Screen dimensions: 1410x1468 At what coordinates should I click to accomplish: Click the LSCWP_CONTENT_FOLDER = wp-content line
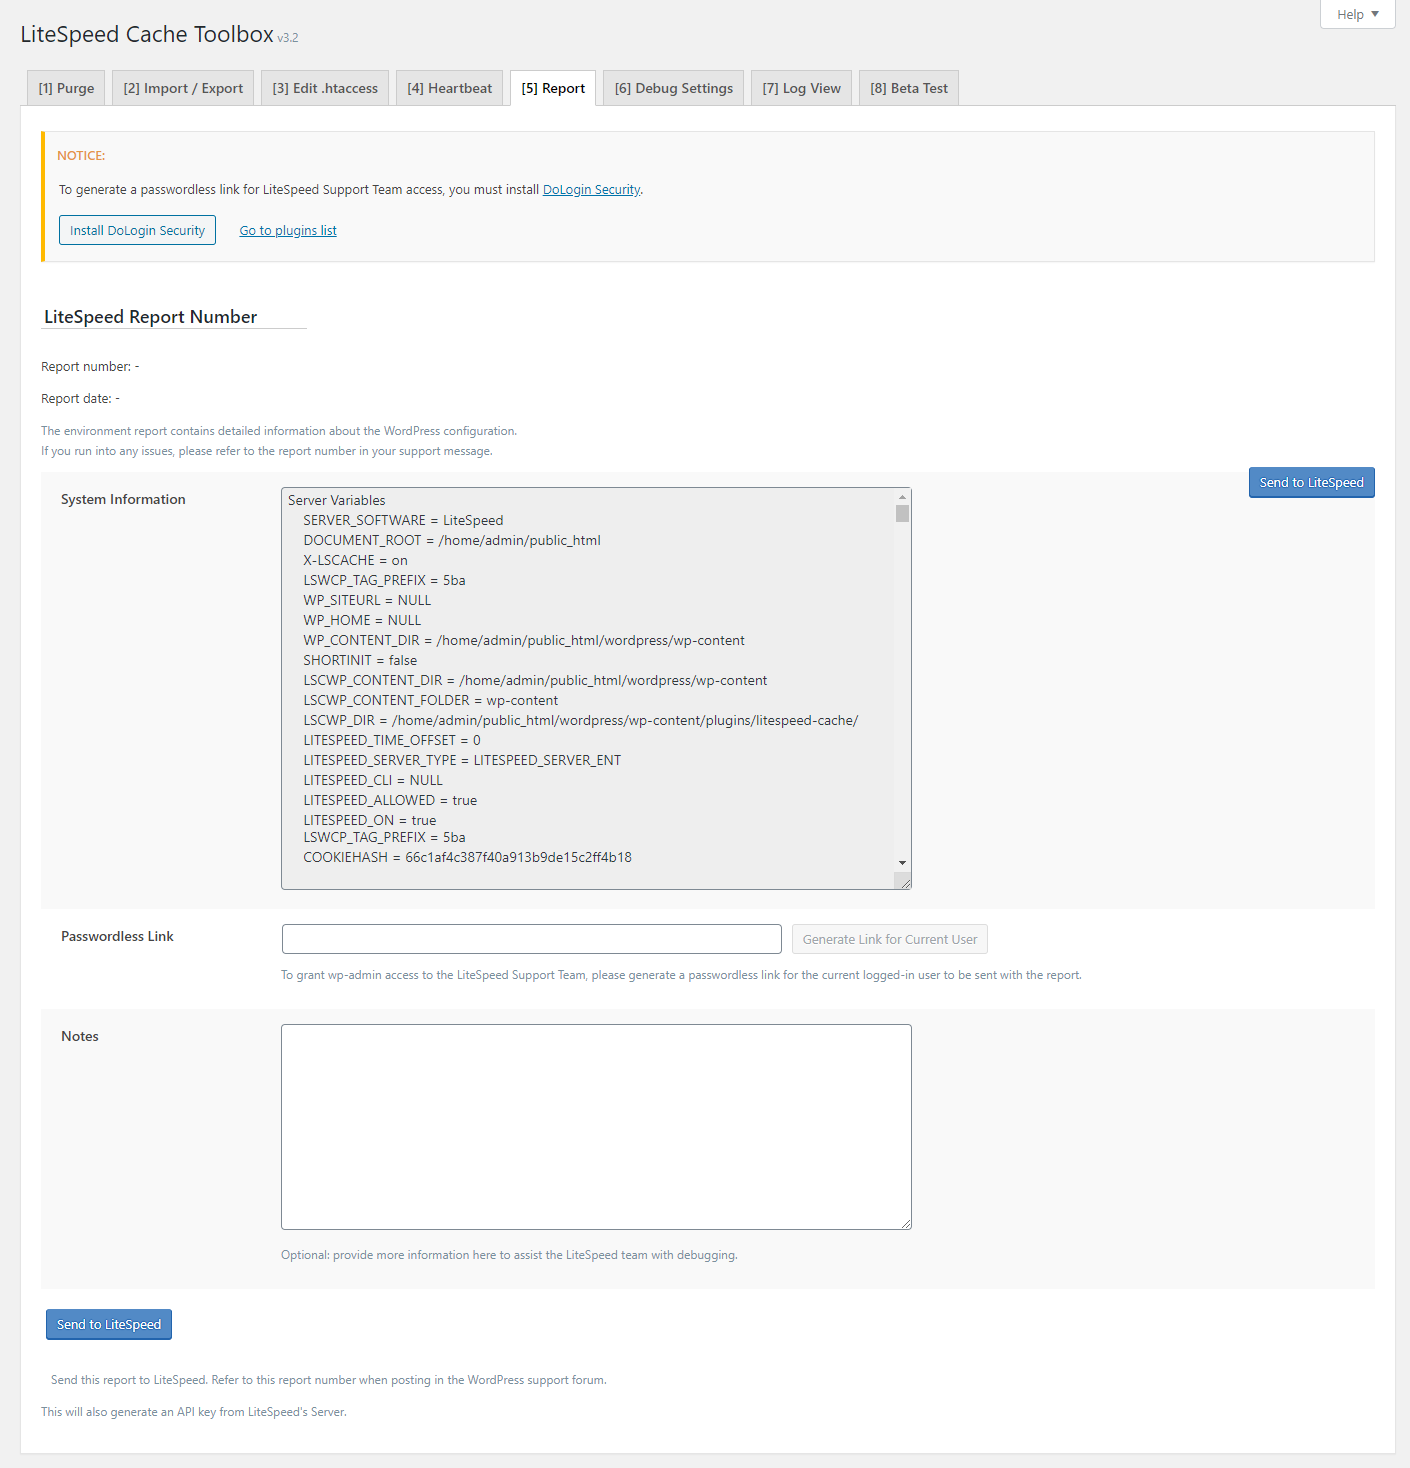431,700
